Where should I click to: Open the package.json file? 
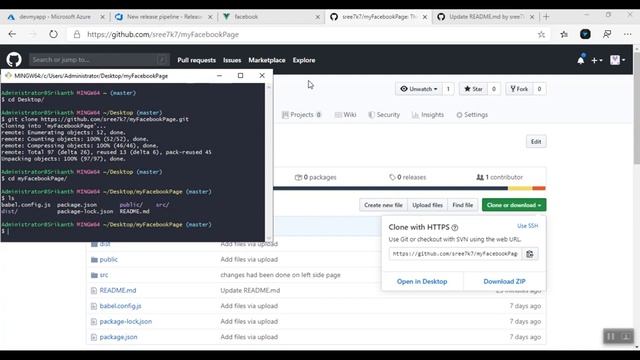[x=118, y=337]
